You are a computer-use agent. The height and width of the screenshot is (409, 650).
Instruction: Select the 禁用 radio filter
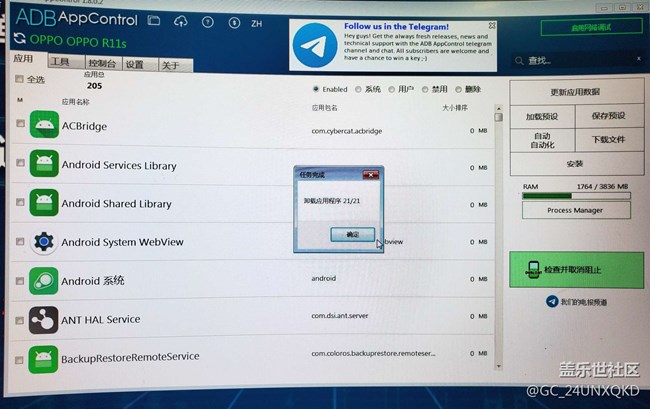click(x=424, y=89)
